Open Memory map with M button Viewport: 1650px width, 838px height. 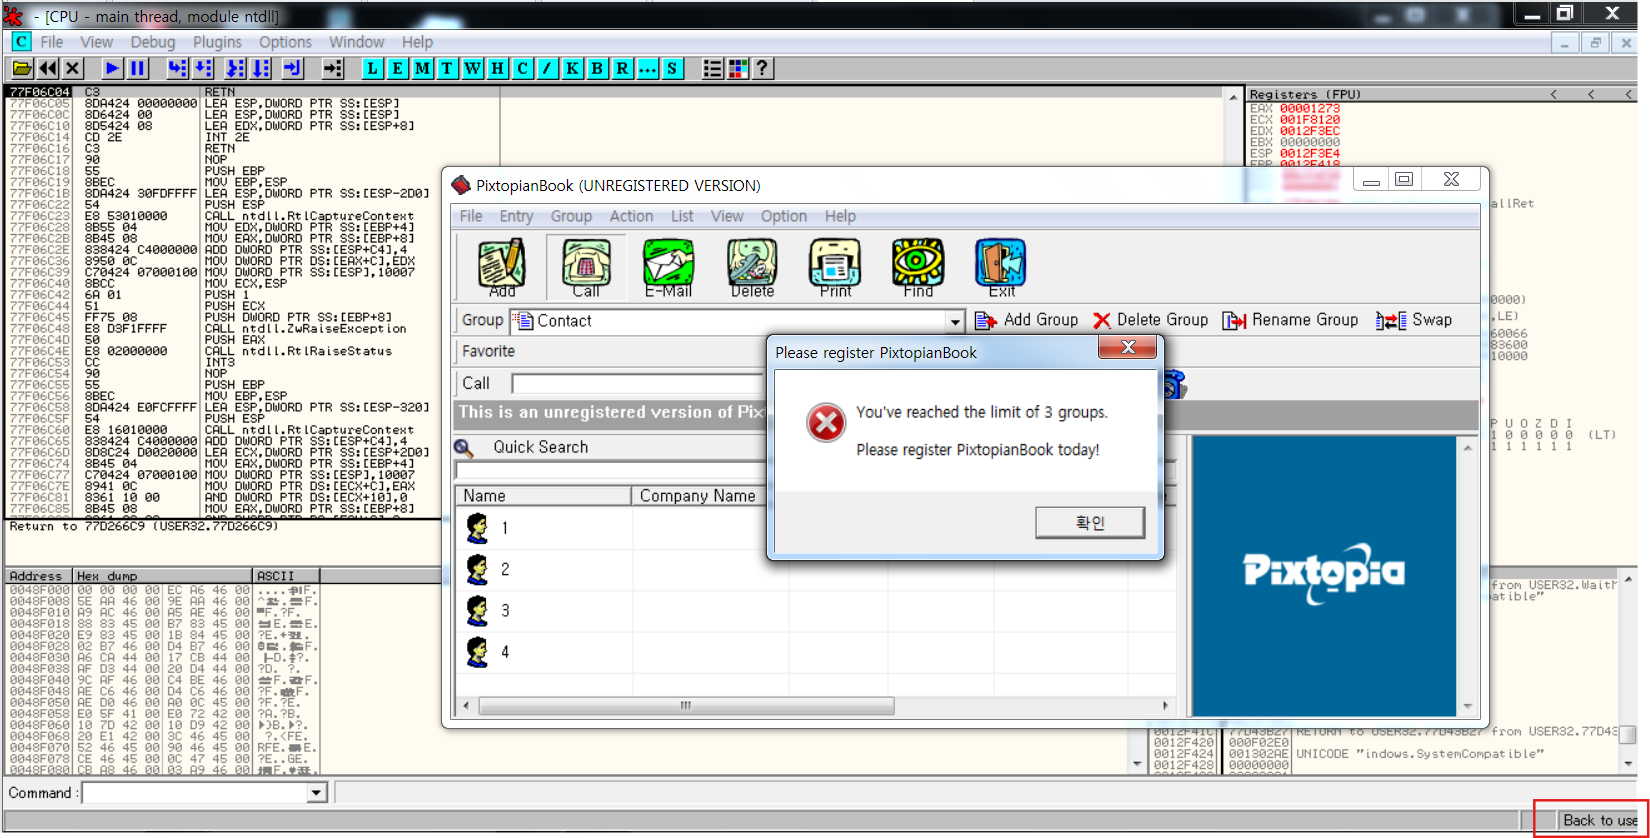pyautogui.click(x=422, y=68)
